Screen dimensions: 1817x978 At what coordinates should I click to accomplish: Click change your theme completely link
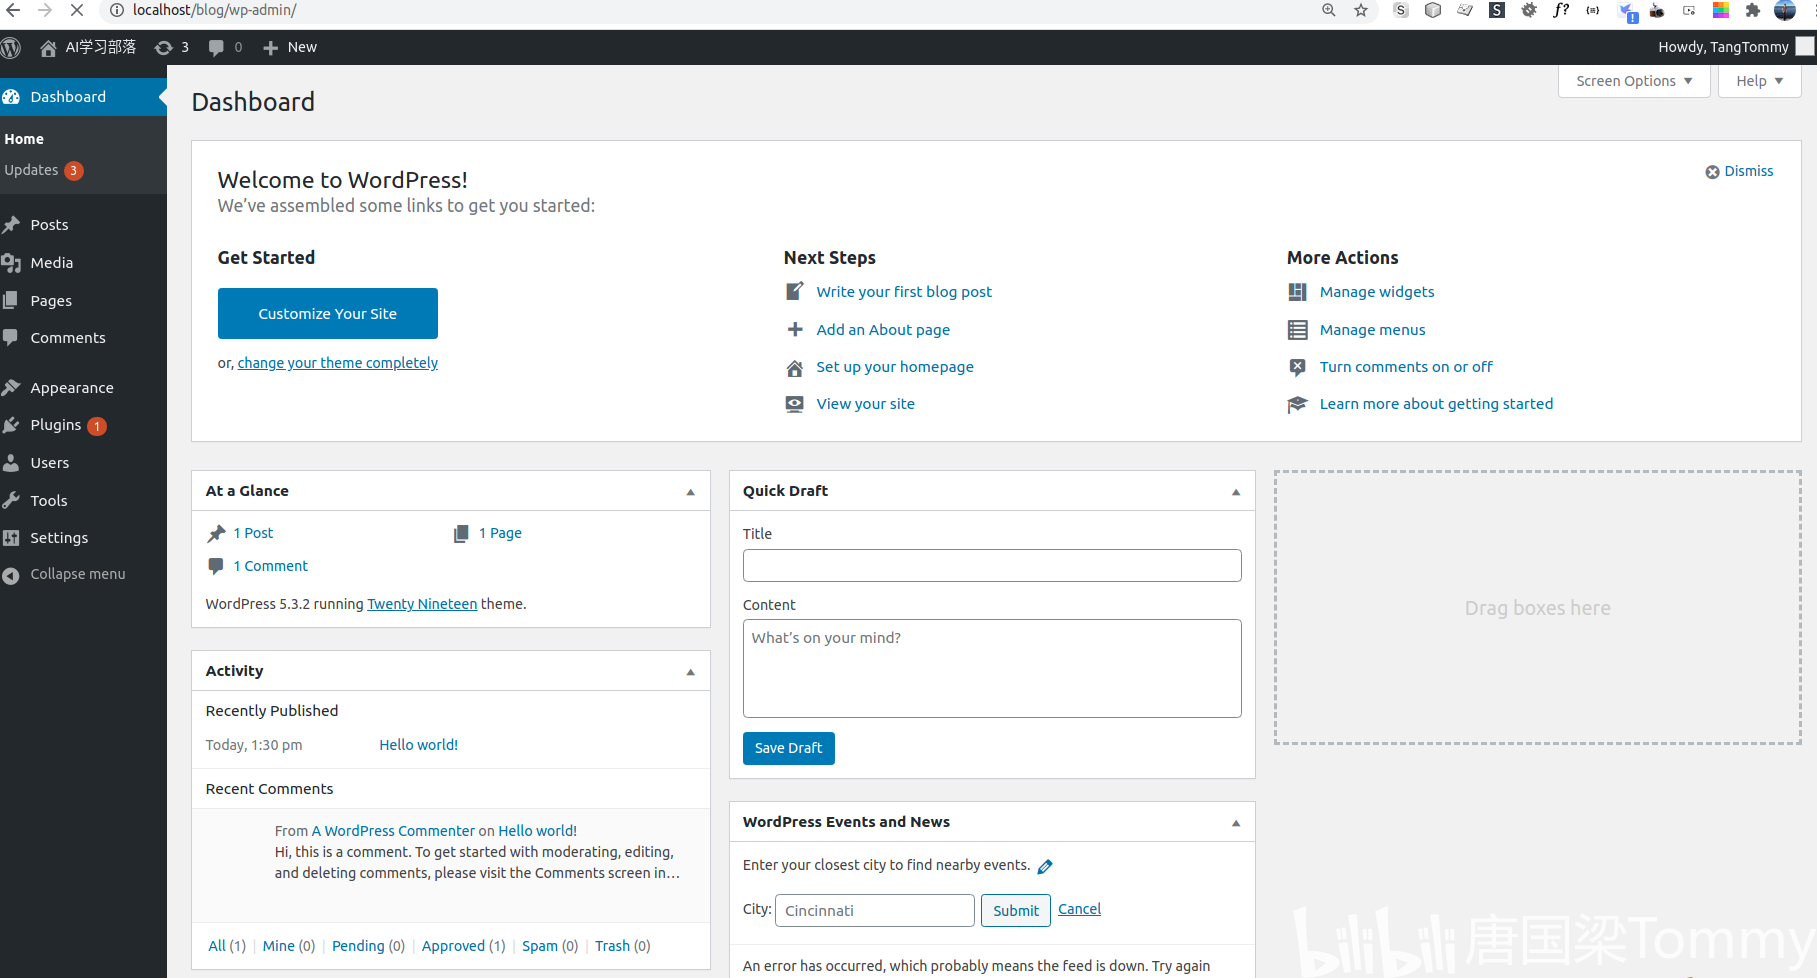[338, 363]
